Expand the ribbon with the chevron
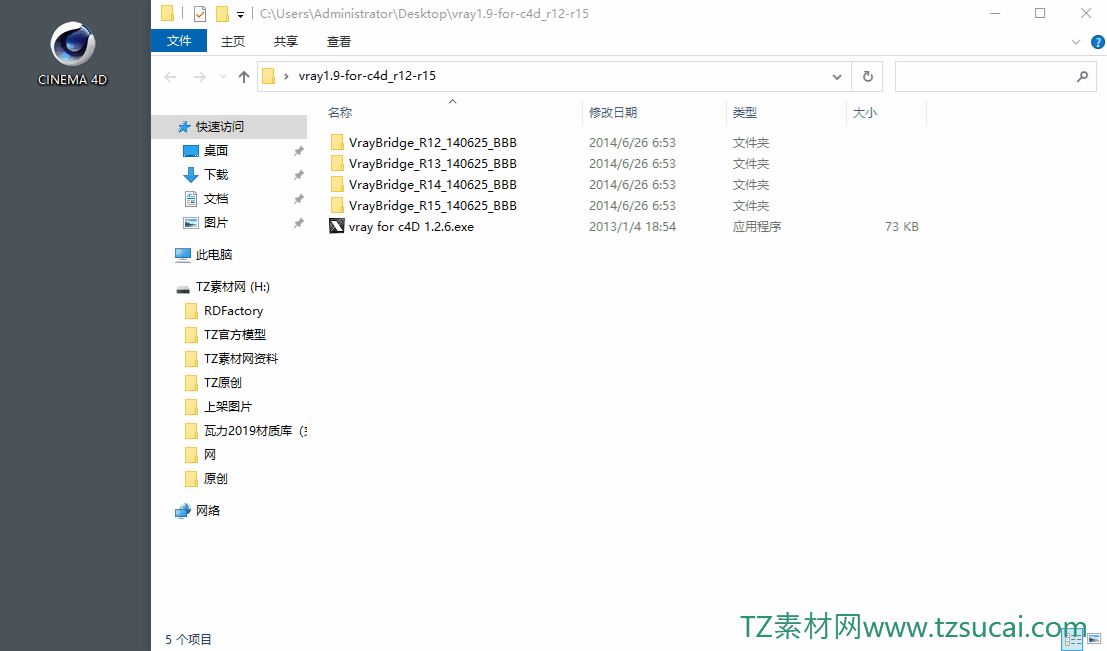Screen dimensions: 1107x651 click(1076, 42)
